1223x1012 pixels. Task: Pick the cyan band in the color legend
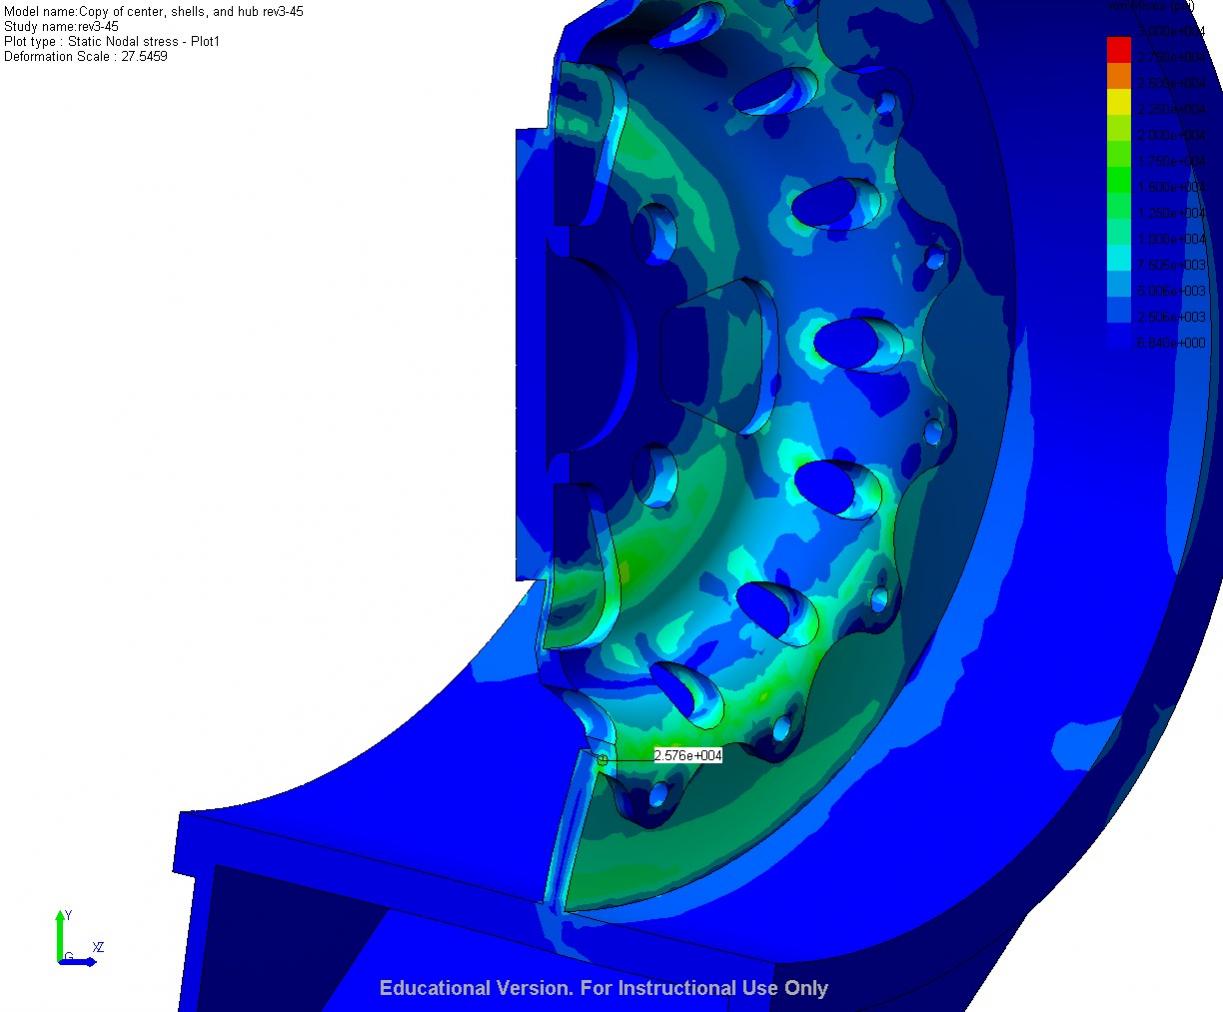pos(1118,258)
